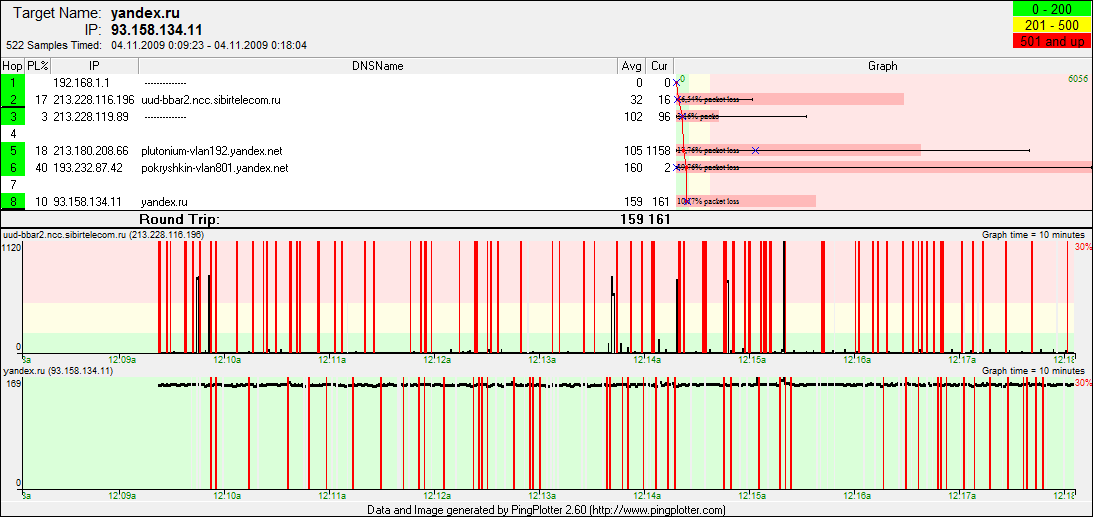Click the Avg column header
Screen dimensions: 1093x517
coord(632,66)
